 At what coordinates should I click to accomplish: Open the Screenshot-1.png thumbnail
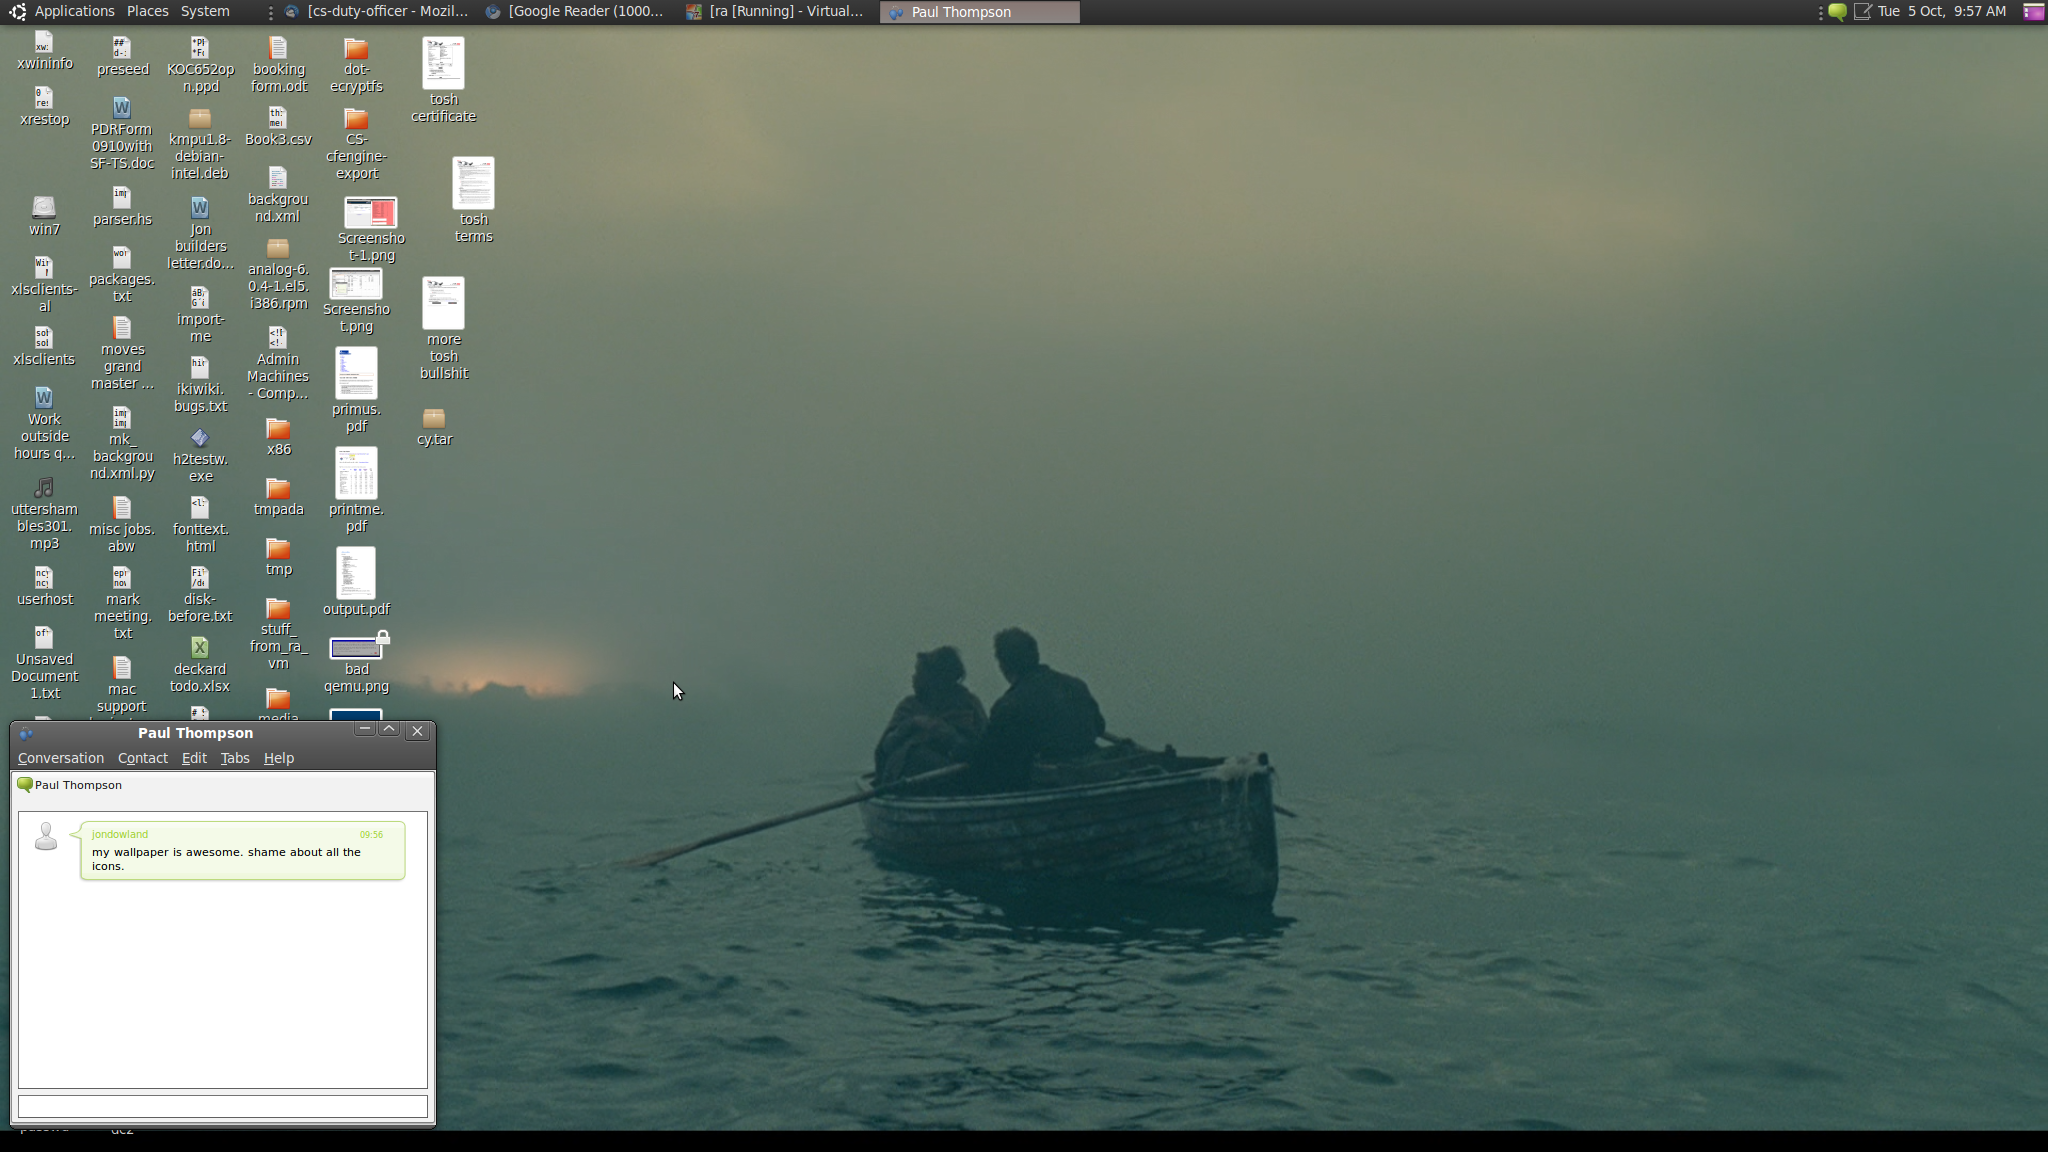pos(370,212)
